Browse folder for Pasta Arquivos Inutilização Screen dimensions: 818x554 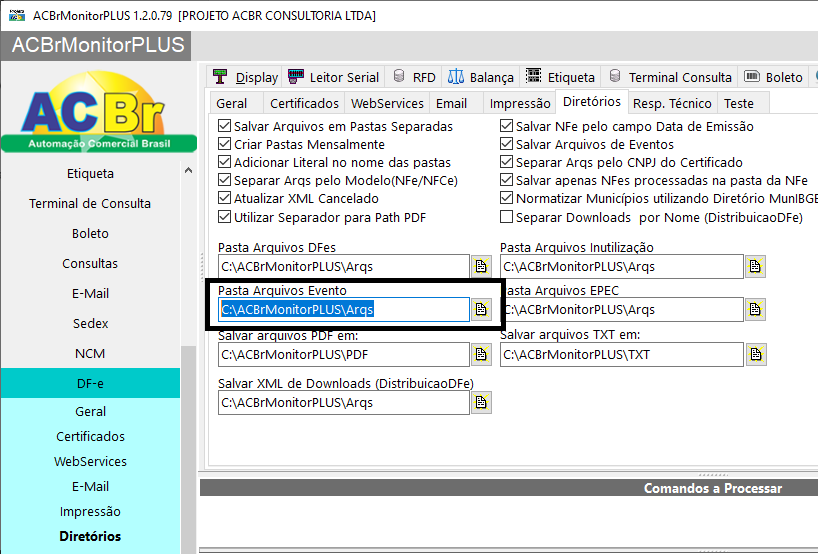pyautogui.click(x=755, y=267)
